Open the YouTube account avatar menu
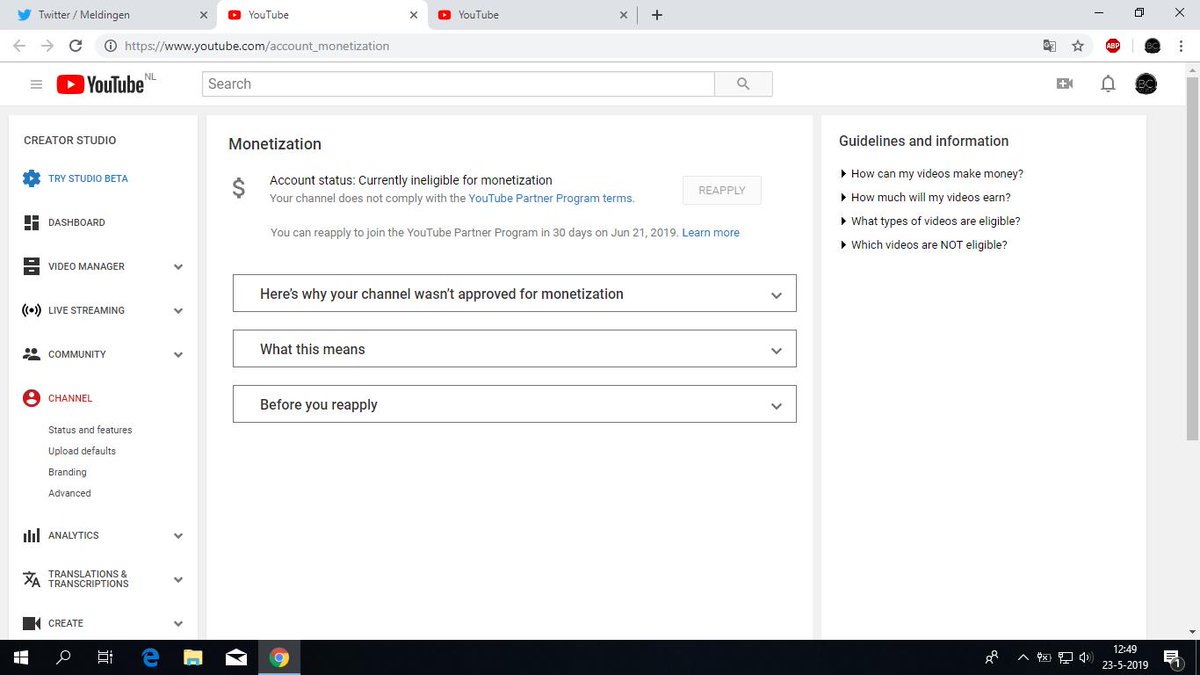 pos(1146,84)
